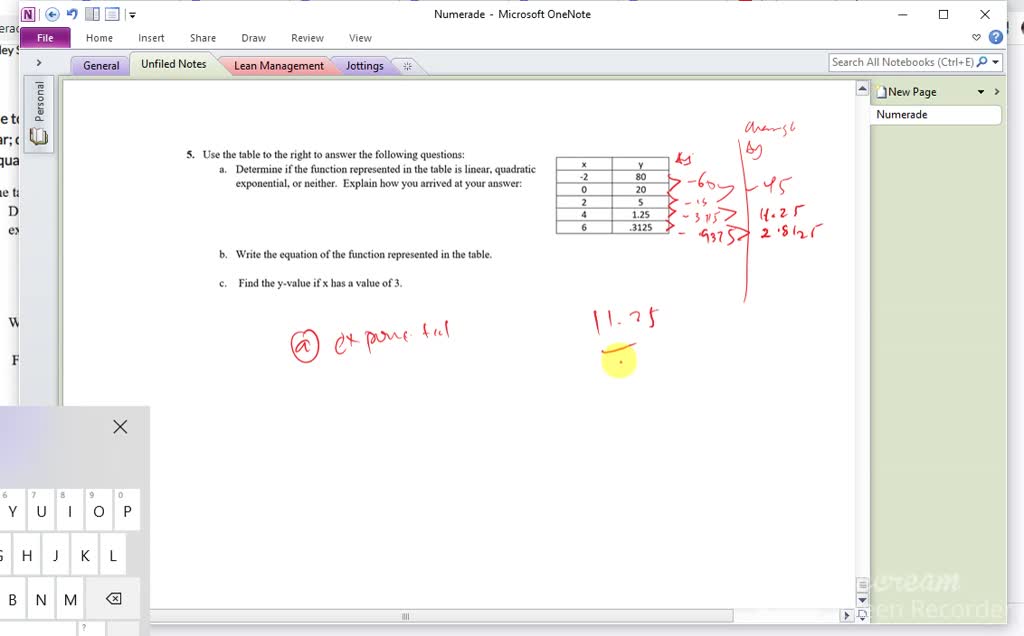Viewport: 1024px width, 636px height.
Task: Open the Customize Quick Access Toolbar menu
Action: tap(131, 14)
